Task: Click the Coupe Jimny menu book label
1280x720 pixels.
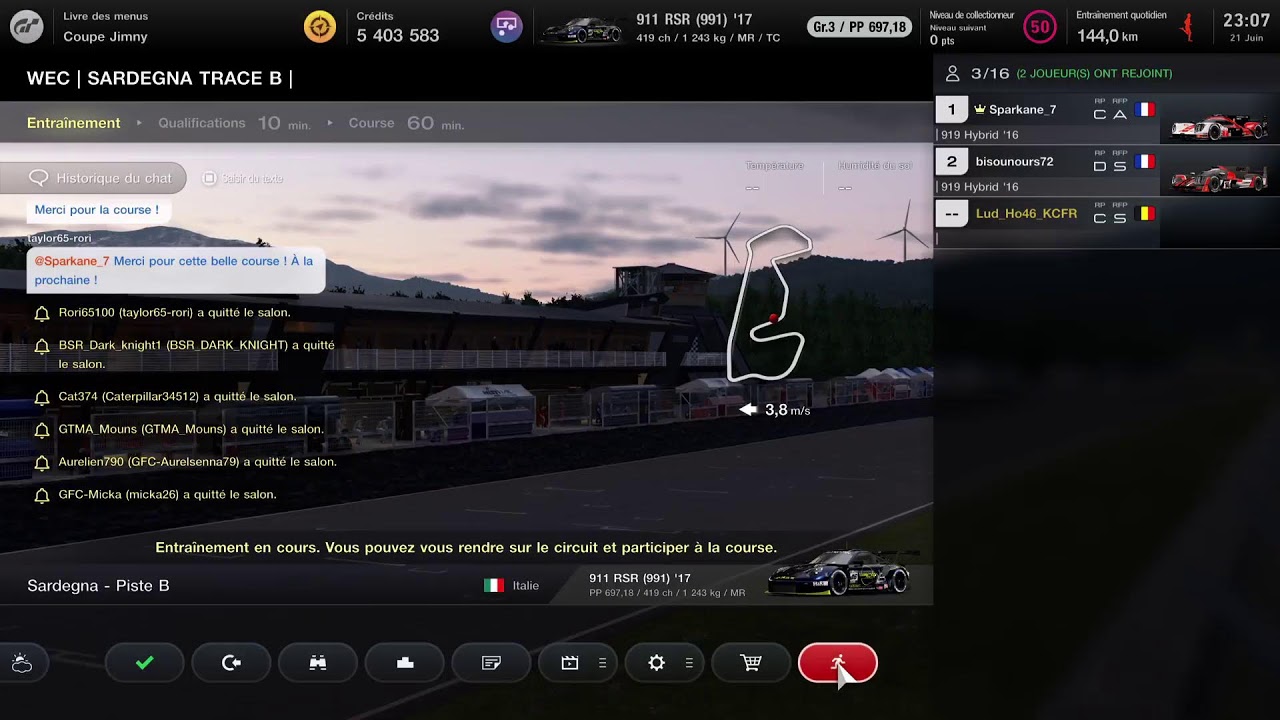Action: pos(105,36)
